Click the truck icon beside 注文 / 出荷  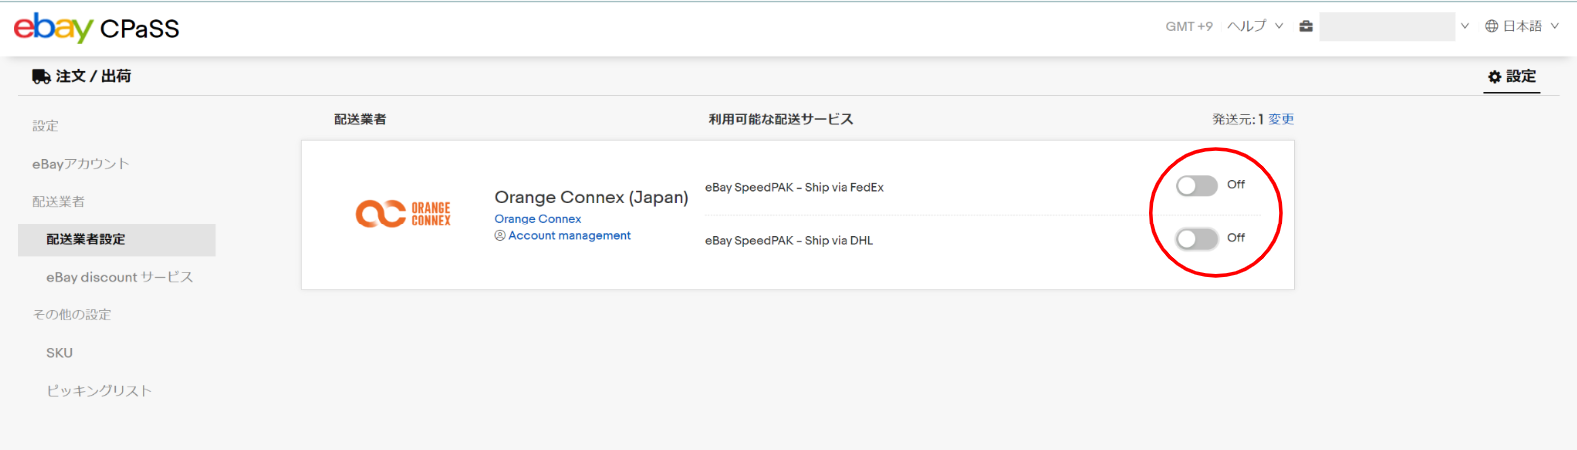[41, 77]
